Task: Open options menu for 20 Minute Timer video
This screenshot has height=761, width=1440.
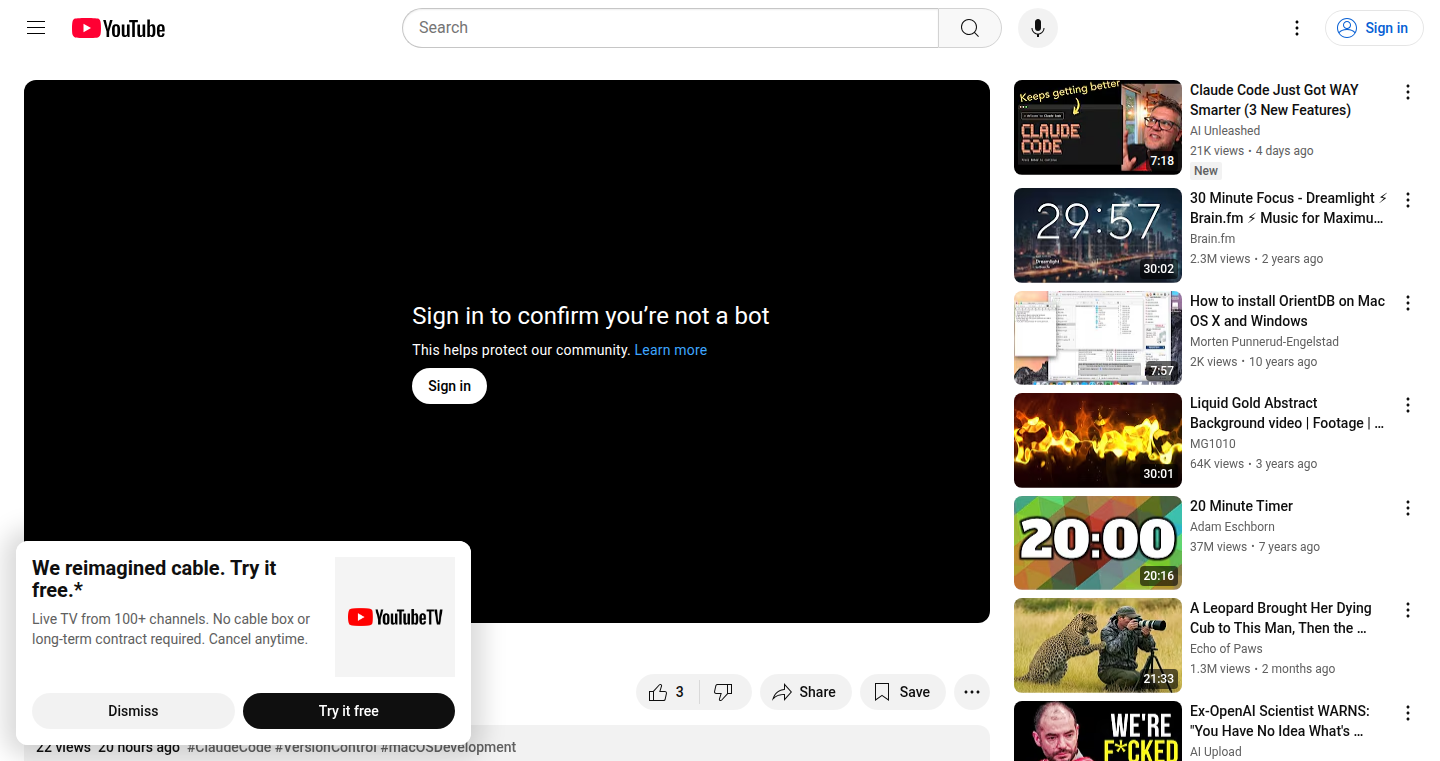Action: (x=1408, y=508)
